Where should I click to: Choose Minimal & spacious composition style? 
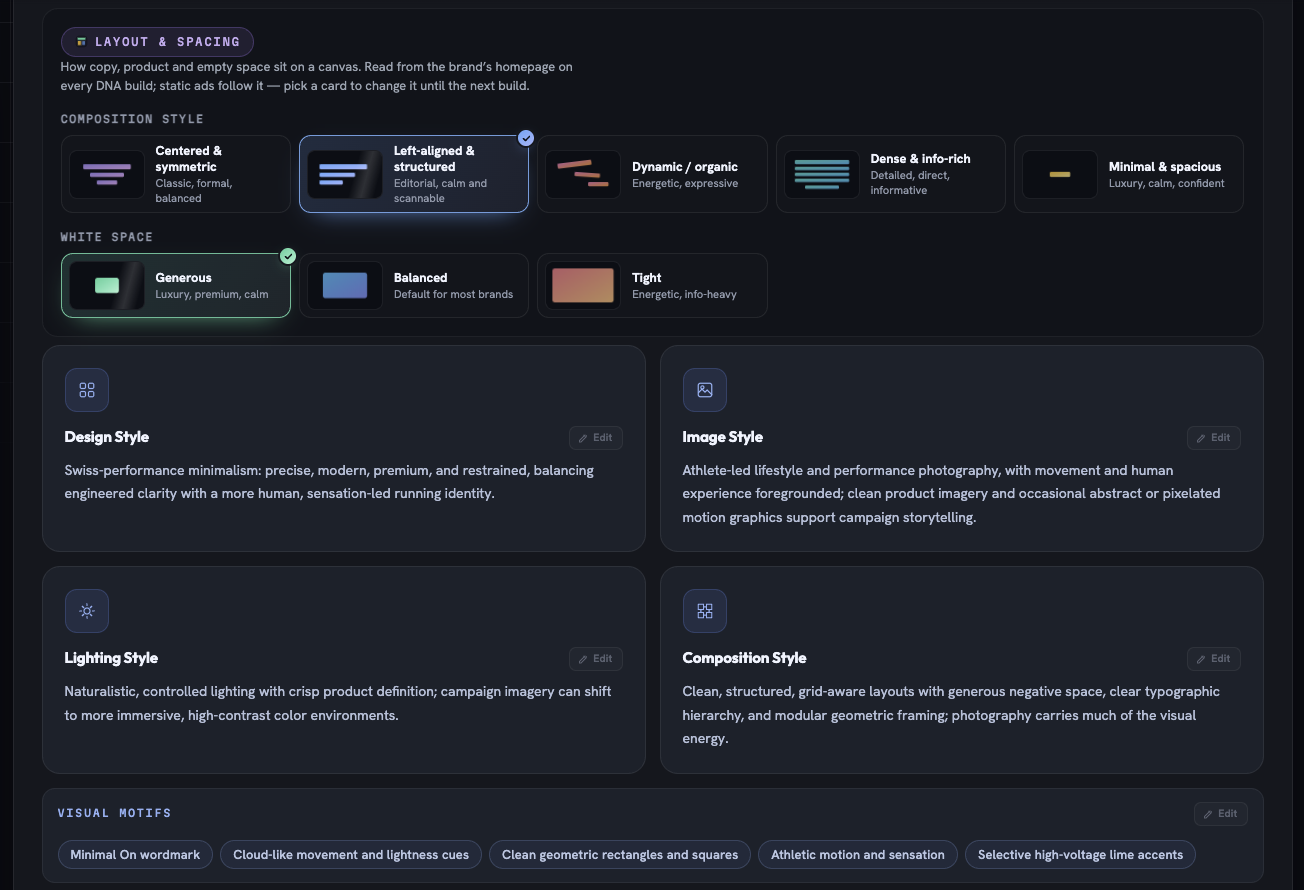[x=1129, y=174]
